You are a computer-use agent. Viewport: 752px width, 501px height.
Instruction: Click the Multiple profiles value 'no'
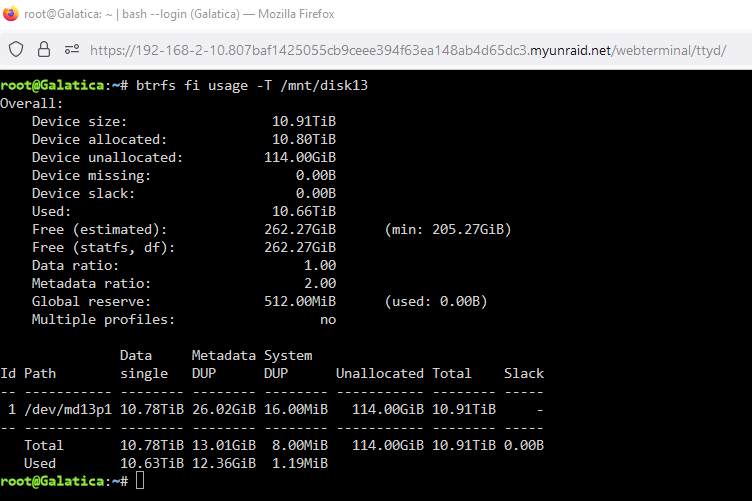point(328,319)
